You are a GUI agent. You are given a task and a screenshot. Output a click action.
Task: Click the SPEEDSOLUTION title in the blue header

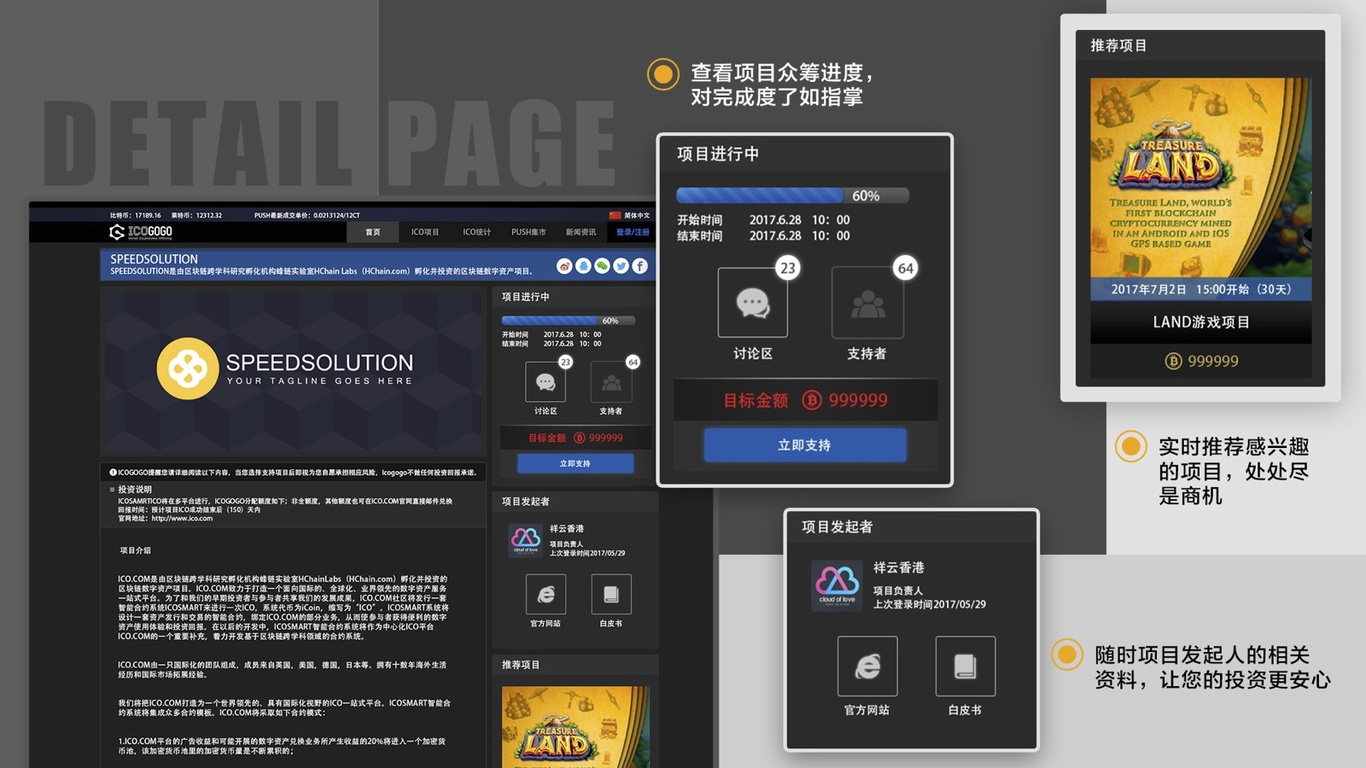click(154, 259)
